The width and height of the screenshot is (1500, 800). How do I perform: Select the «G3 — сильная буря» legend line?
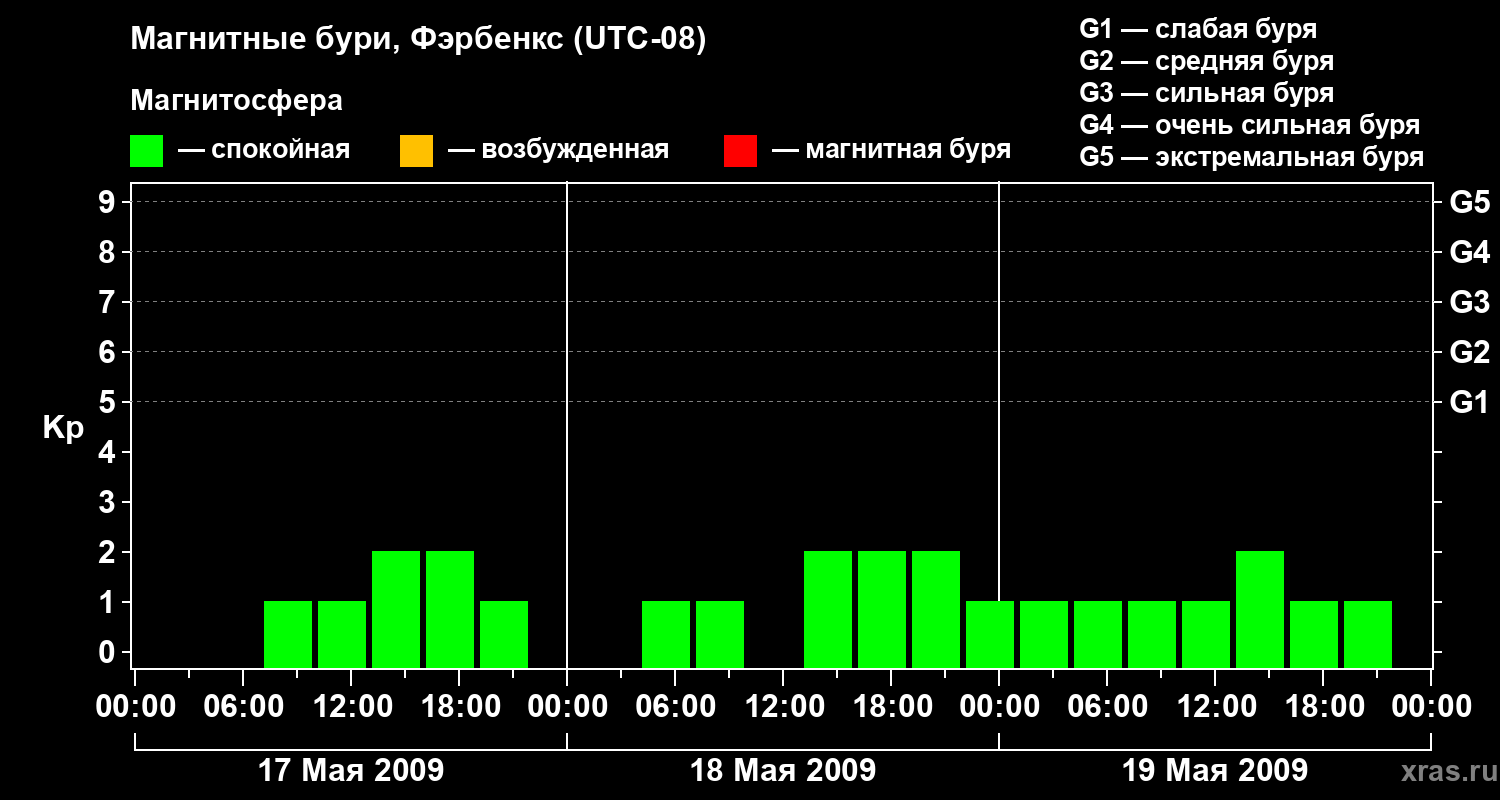[1206, 93]
